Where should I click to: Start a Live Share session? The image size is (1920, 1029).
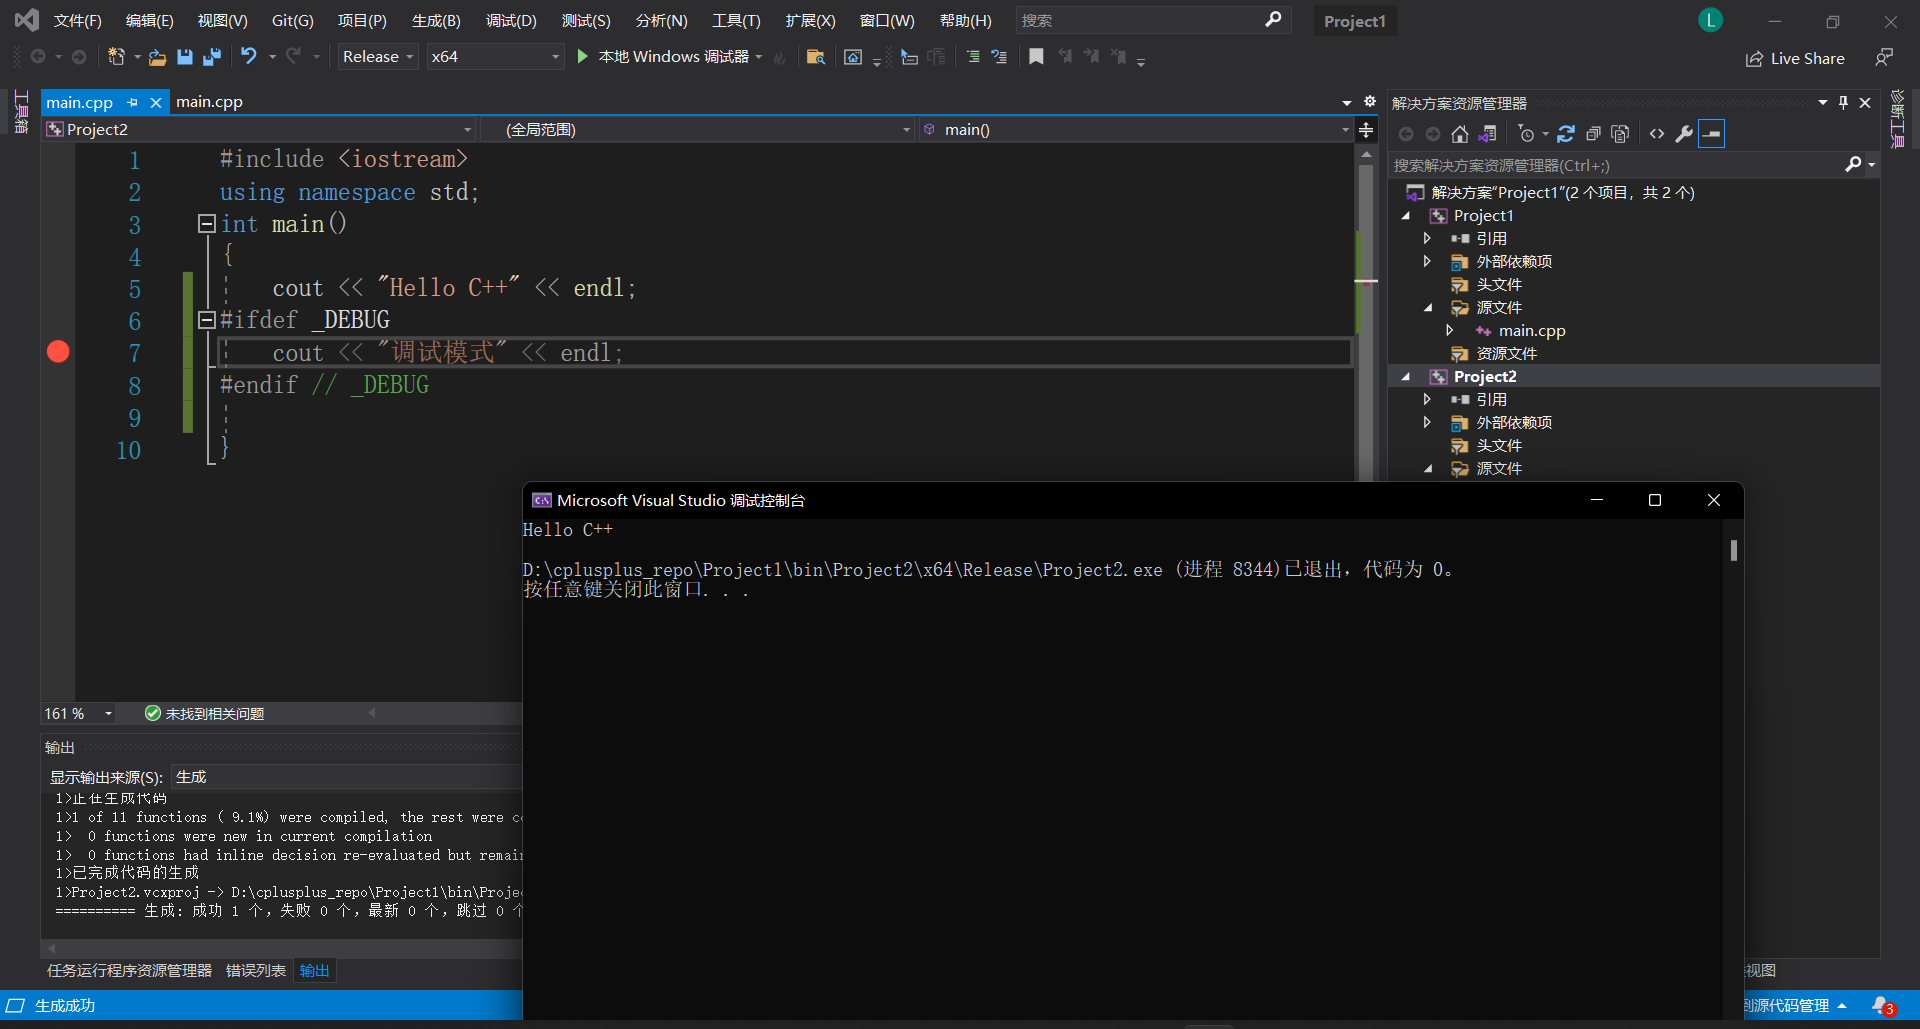tap(1795, 58)
